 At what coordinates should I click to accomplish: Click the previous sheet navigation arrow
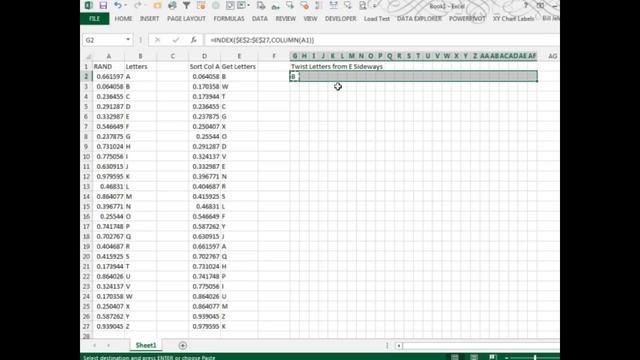click(x=94, y=346)
